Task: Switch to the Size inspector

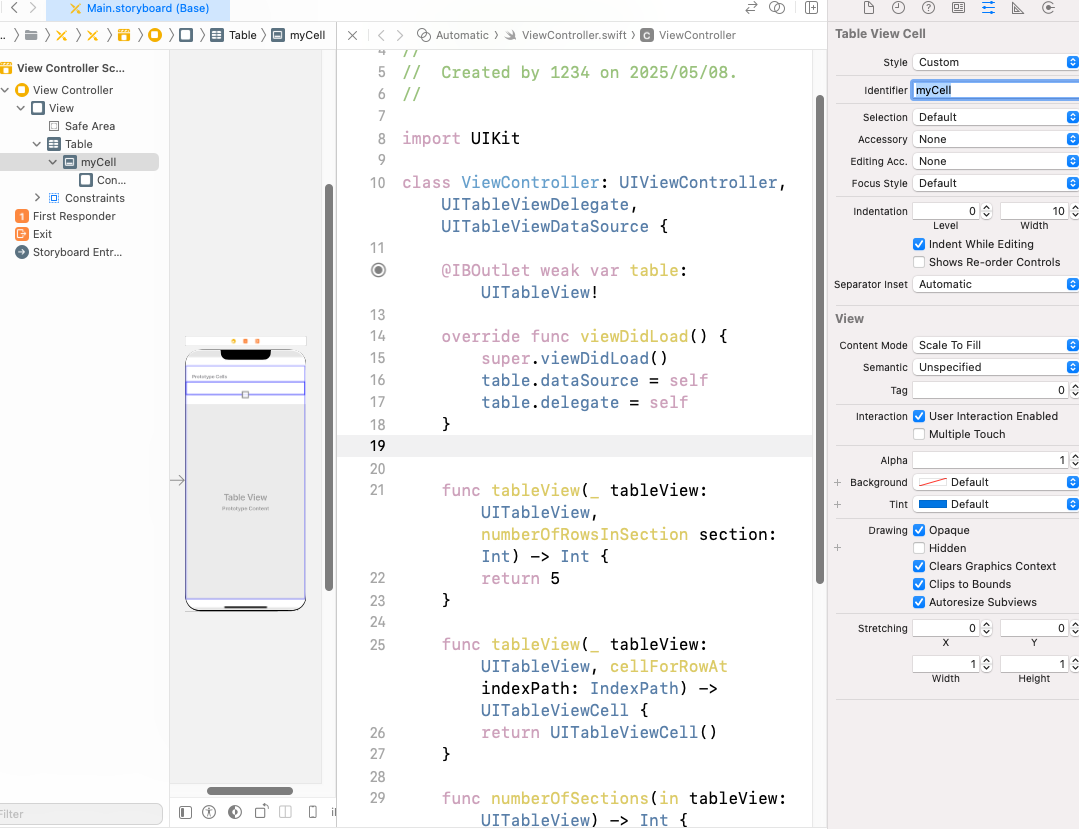Action: click(x=1018, y=8)
